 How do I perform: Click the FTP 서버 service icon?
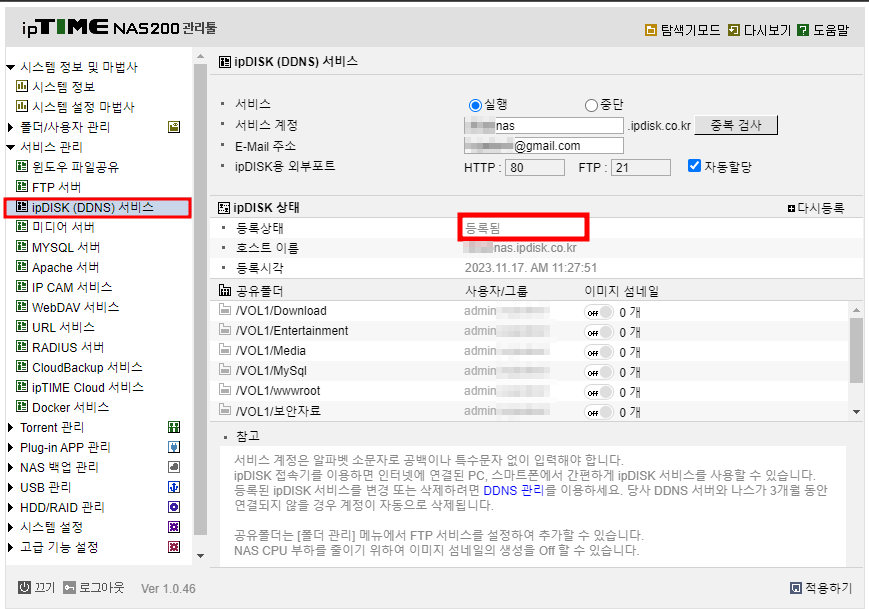tap(22, 186)
